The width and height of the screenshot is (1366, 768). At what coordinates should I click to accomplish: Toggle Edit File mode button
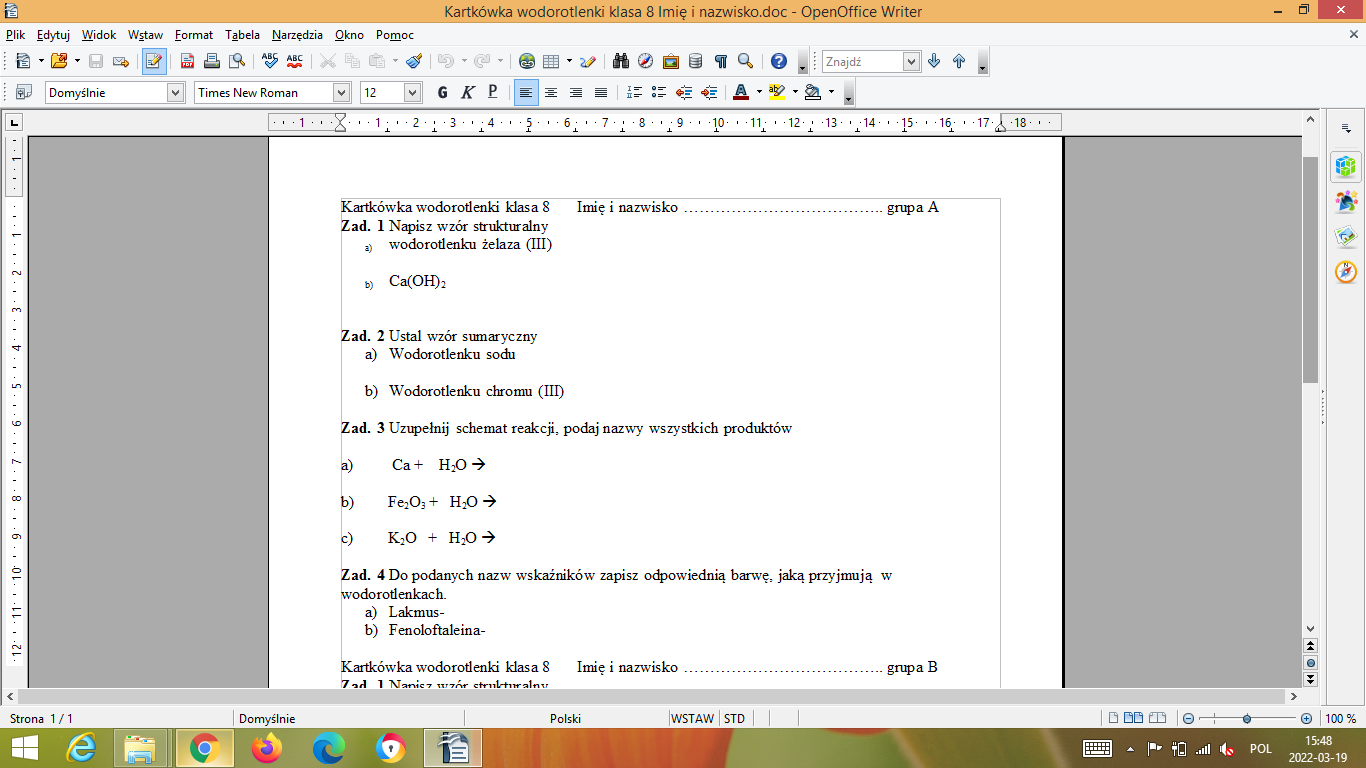coord(154,61)
